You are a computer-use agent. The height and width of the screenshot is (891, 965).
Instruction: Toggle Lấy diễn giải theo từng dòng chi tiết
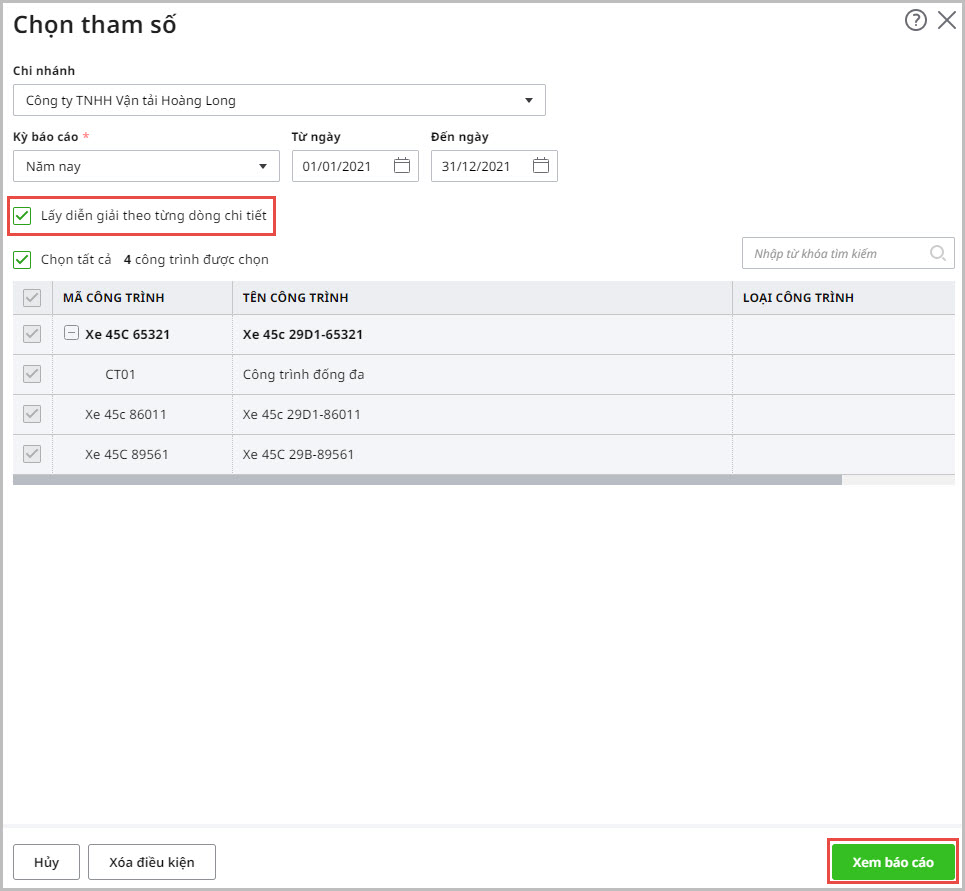[x=23, y=215]
